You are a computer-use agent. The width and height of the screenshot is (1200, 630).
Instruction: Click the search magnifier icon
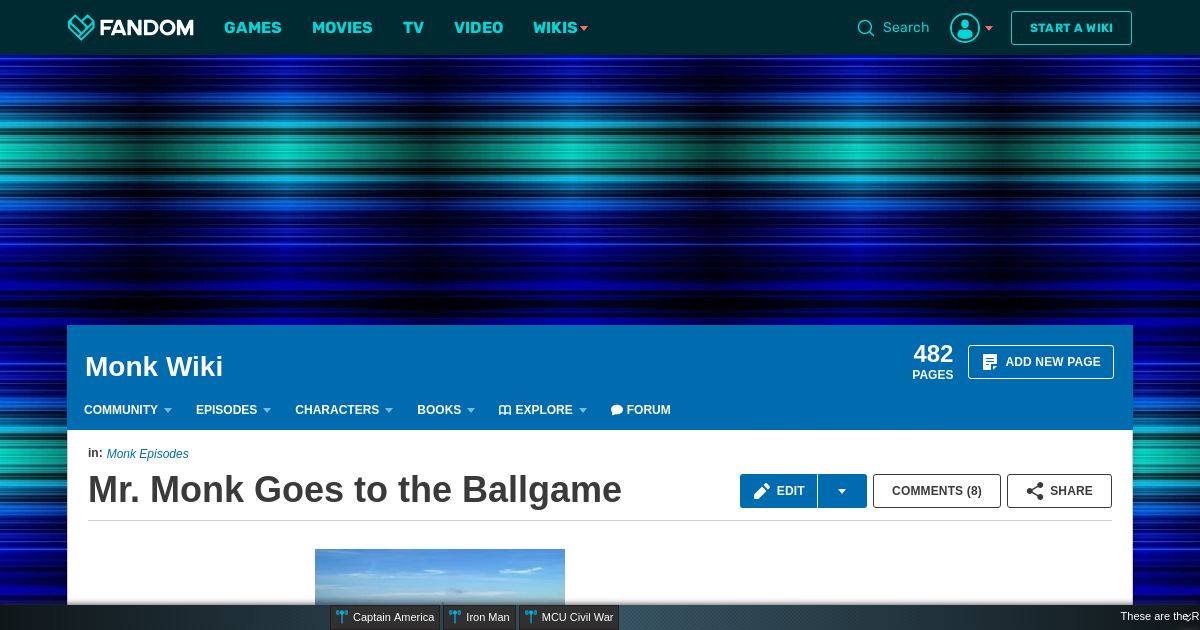click(x=866, y=28)
